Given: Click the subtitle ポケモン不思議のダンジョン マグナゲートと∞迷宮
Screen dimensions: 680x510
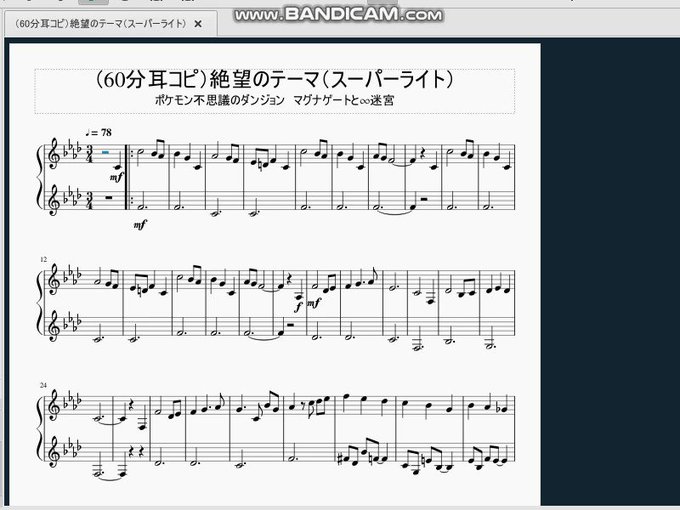Looking at the screenshot, I should pos(274,101).
